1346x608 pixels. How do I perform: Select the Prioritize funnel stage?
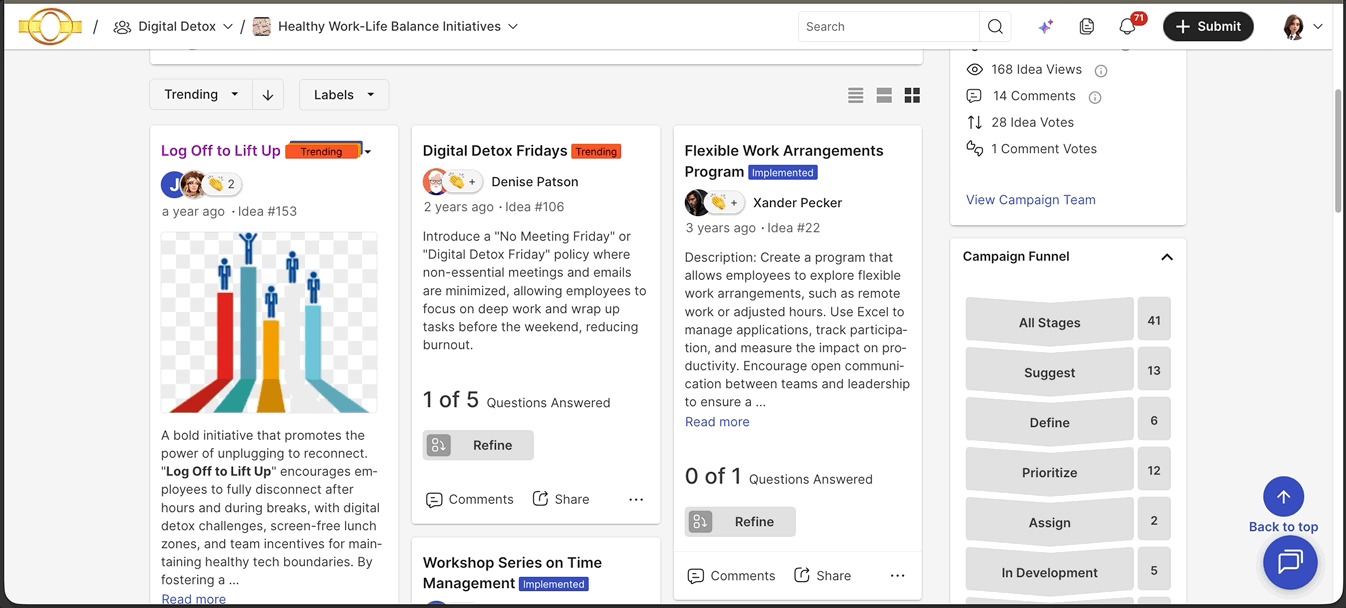[x=1049, y=472]
